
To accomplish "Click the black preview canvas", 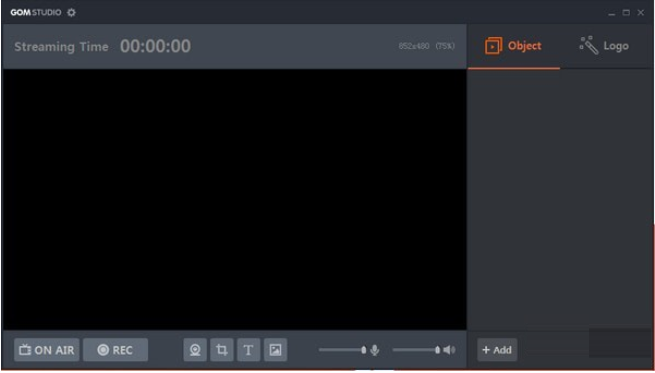I will click(234, 200).
